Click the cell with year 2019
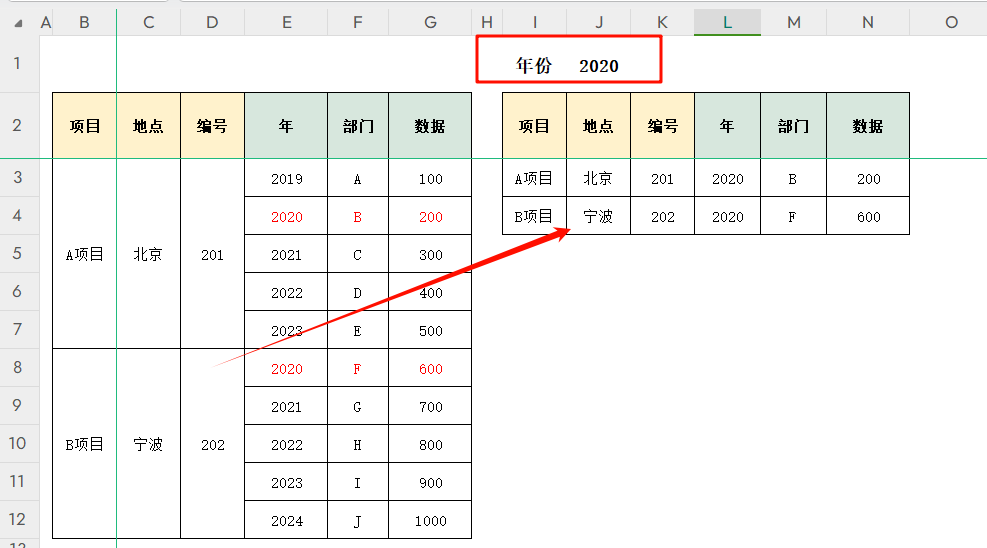This screenshot has height=548, width=987. (x=286, y=179)
